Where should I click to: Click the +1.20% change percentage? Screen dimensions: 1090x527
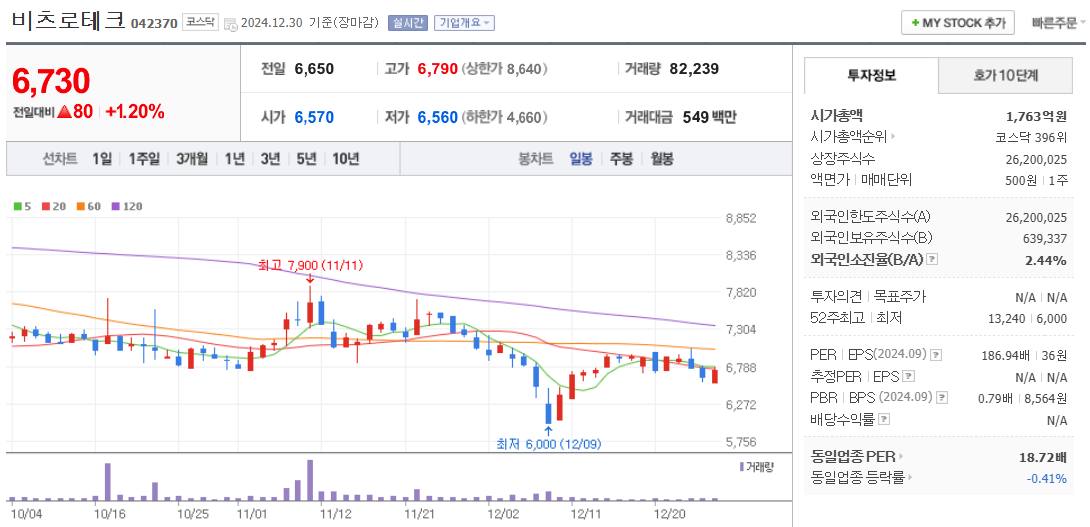(136, 111)
